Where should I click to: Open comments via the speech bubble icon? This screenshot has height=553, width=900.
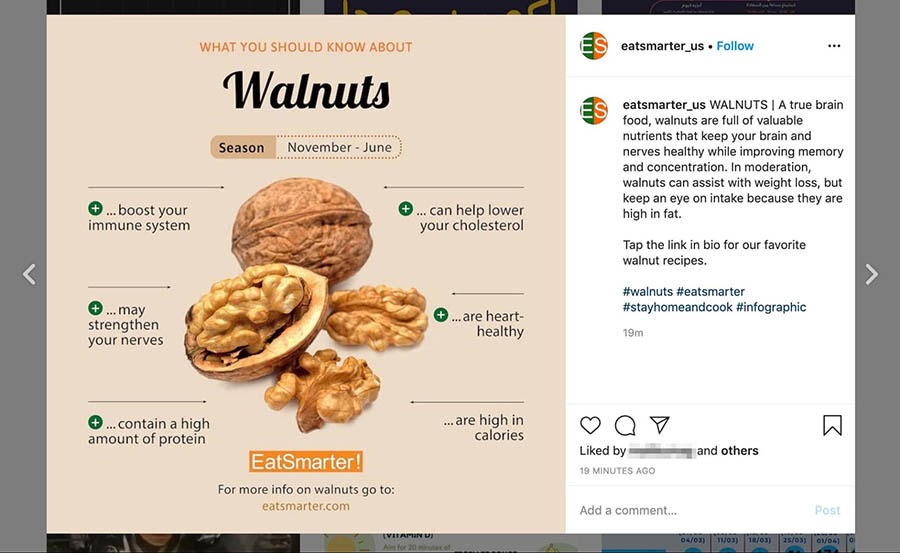pyautogui.click(x=625, y=426)
